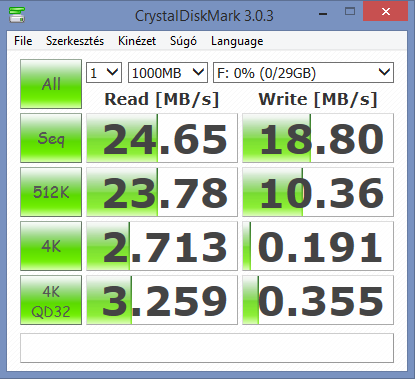Image resolution: width=415 pixels, height=379 pixels.
Task: Click the Seq write result 18.80
Action: 318,138
